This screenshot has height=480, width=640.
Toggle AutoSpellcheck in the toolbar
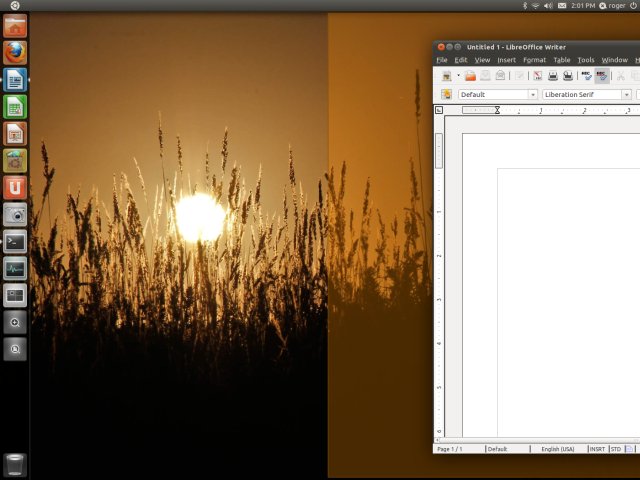click(602, 76)
